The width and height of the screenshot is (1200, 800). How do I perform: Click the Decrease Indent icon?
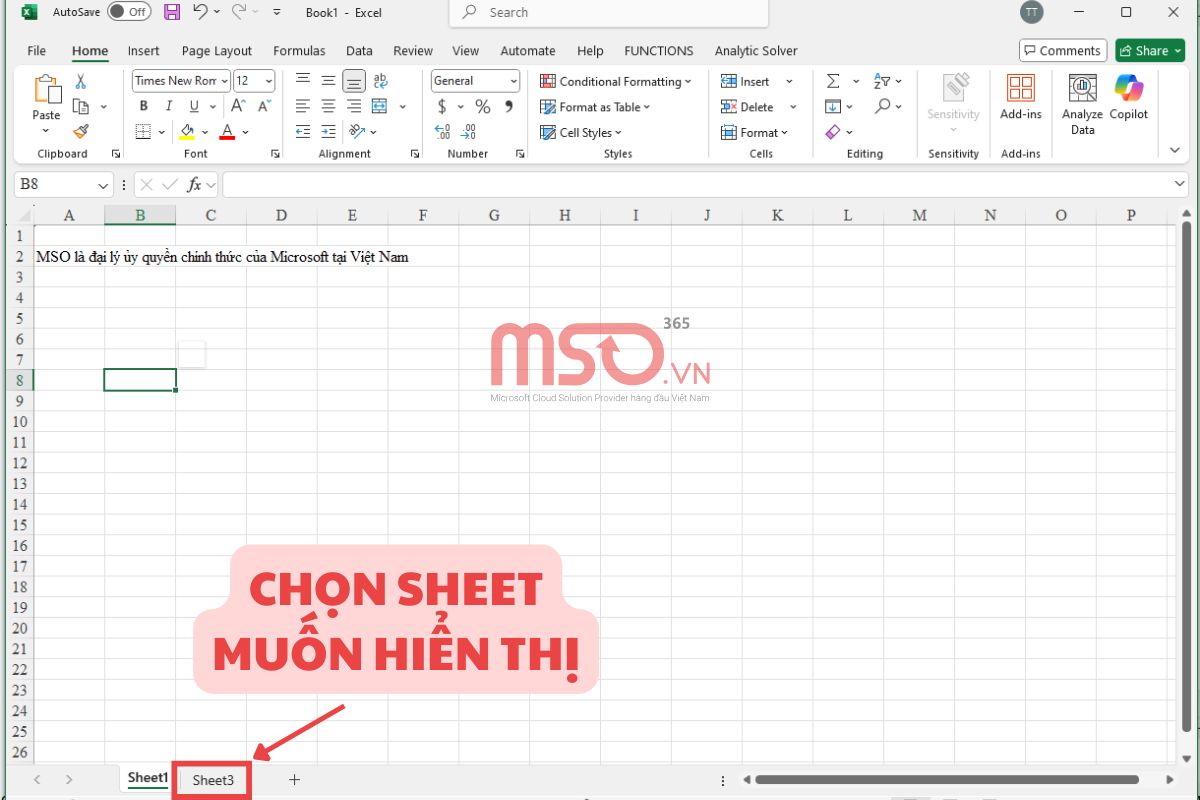click(x=302, y=132)
